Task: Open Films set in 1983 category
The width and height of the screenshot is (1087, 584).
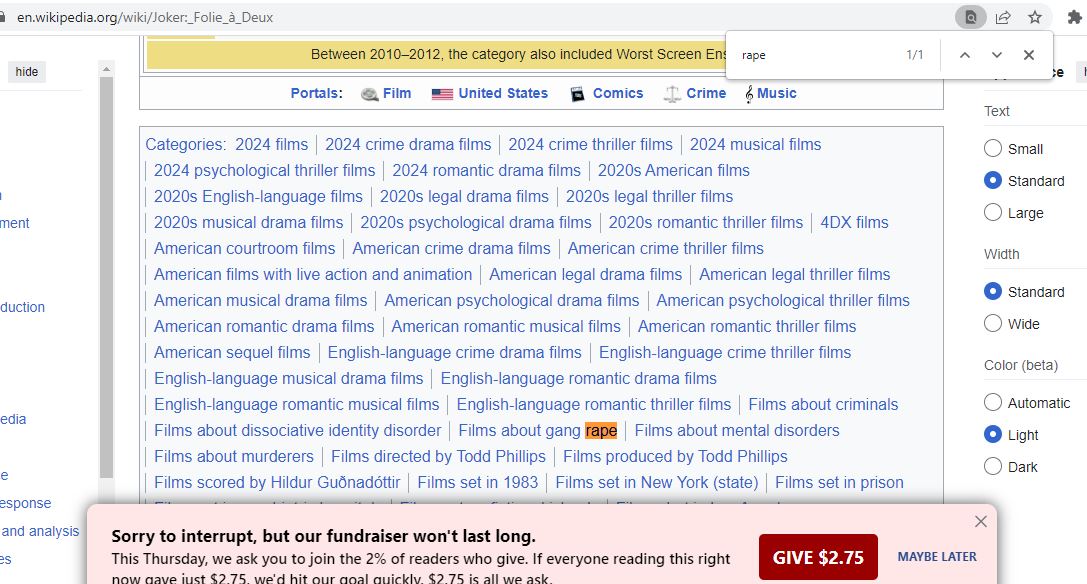Action: point(477,483)
